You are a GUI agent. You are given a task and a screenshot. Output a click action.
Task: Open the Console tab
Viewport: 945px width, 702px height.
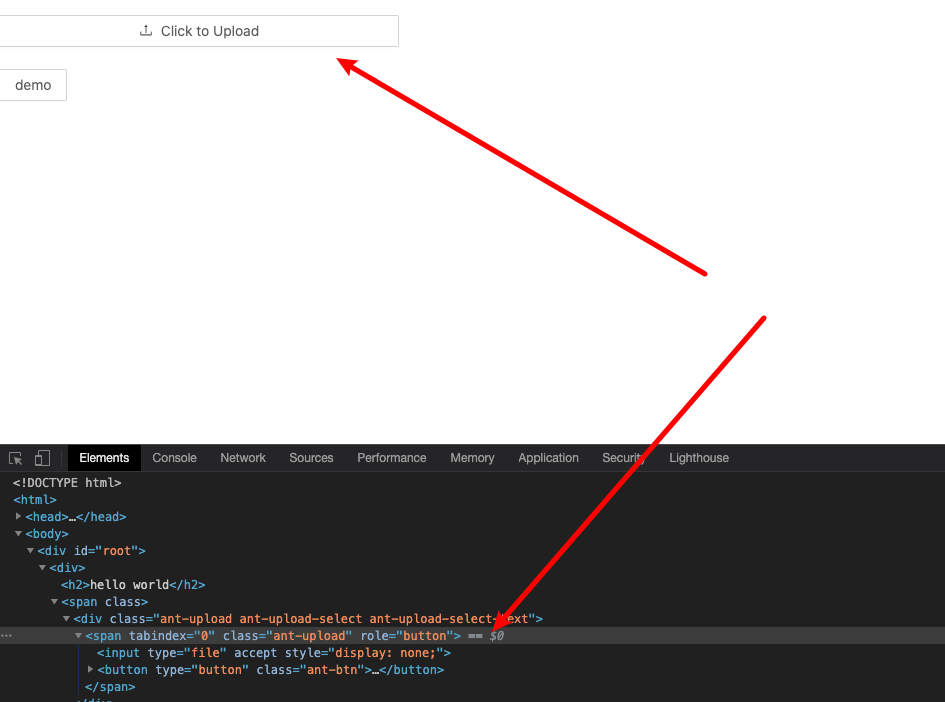click(x=174, y=458)
